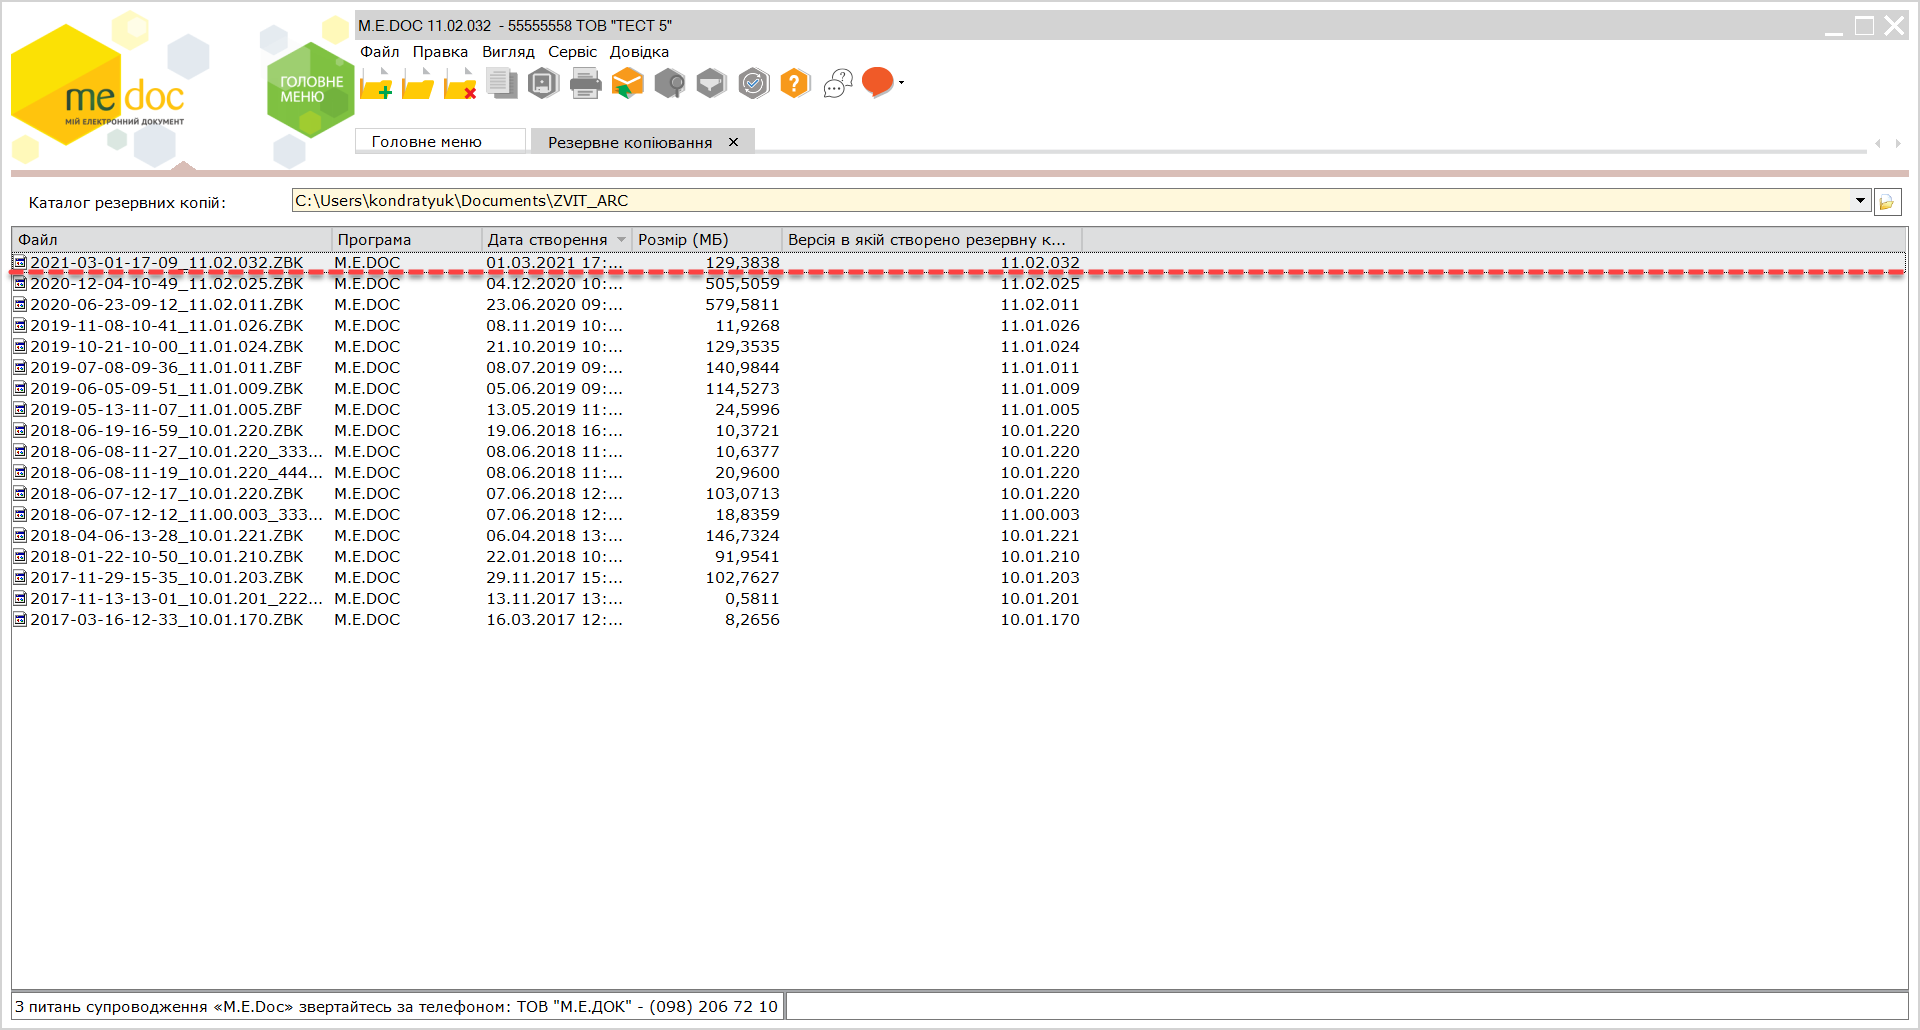Click the gray hexagon save icon
1920x1030 pixels.
(543, 84)
